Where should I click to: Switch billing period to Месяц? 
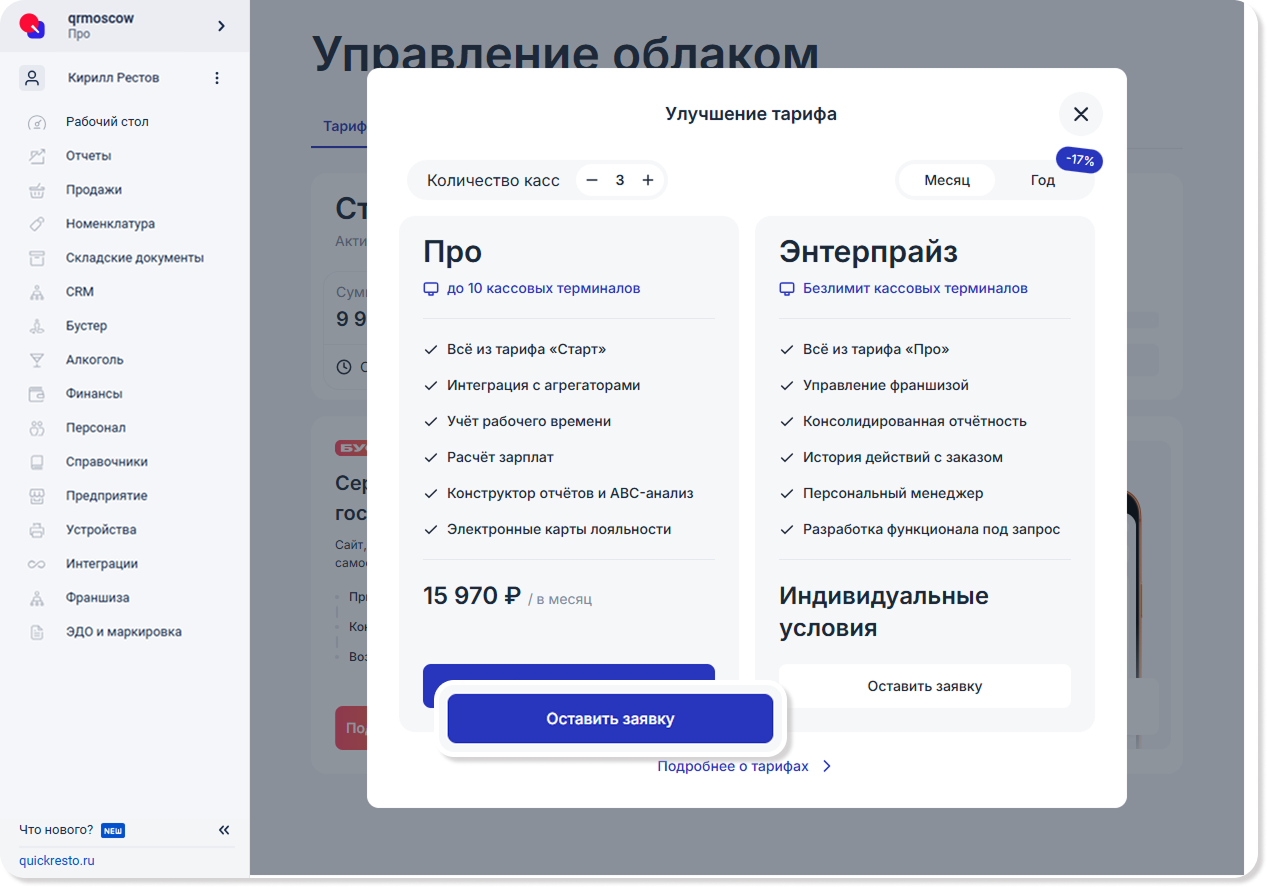coord(947,180)
